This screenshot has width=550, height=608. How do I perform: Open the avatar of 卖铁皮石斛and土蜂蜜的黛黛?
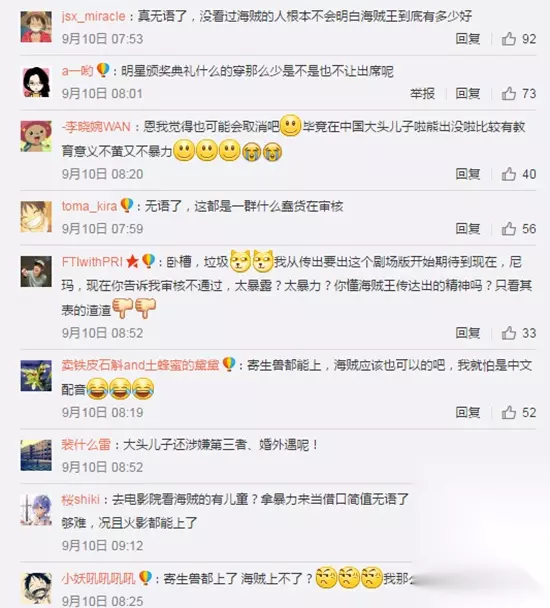pyautogui.click(x=36, y=375)
